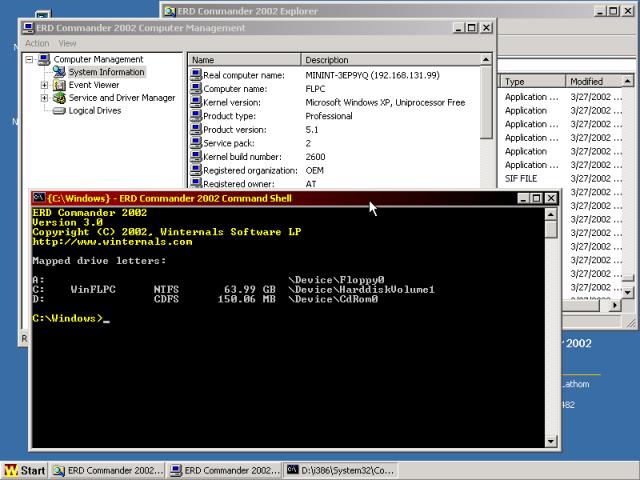Click icon beside Service pack row
This screenshot has height=480, width=640.
click(196, 143)
